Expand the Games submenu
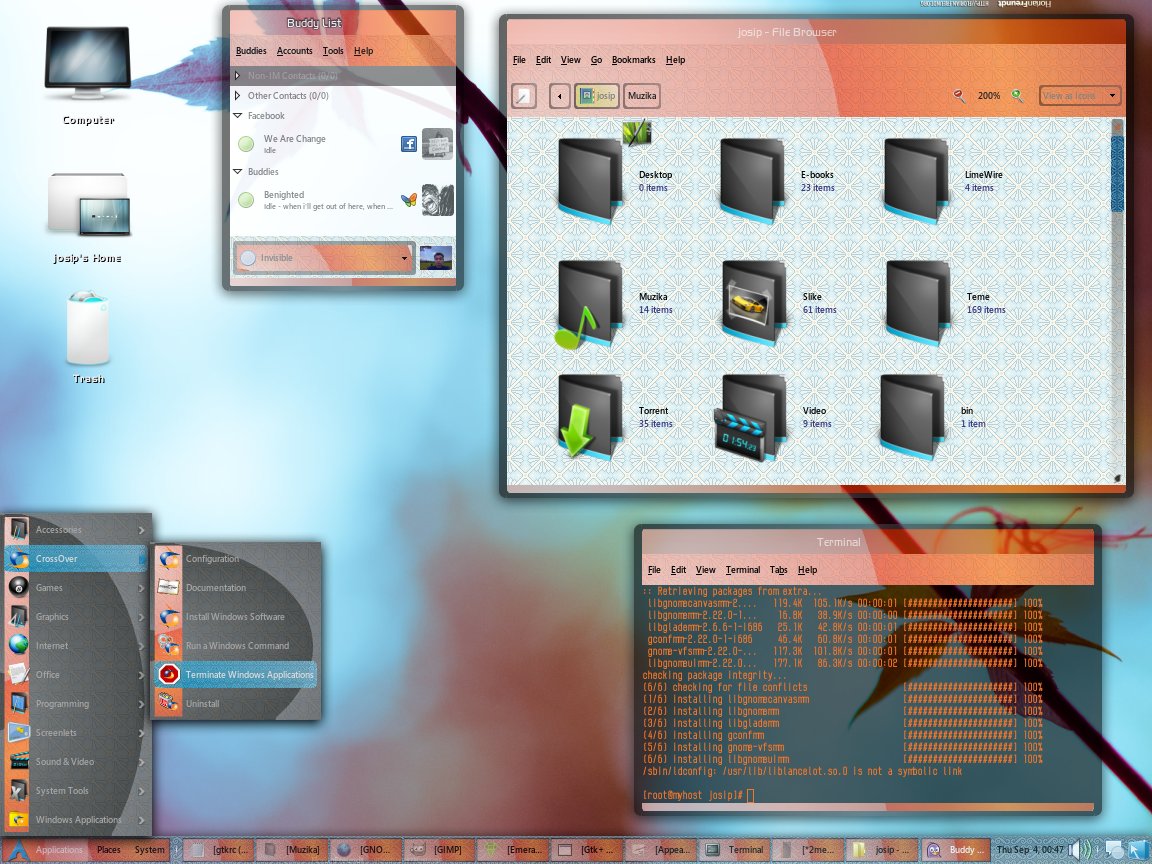The width and height of the screenshot is (1152, 864). (76, 588)
